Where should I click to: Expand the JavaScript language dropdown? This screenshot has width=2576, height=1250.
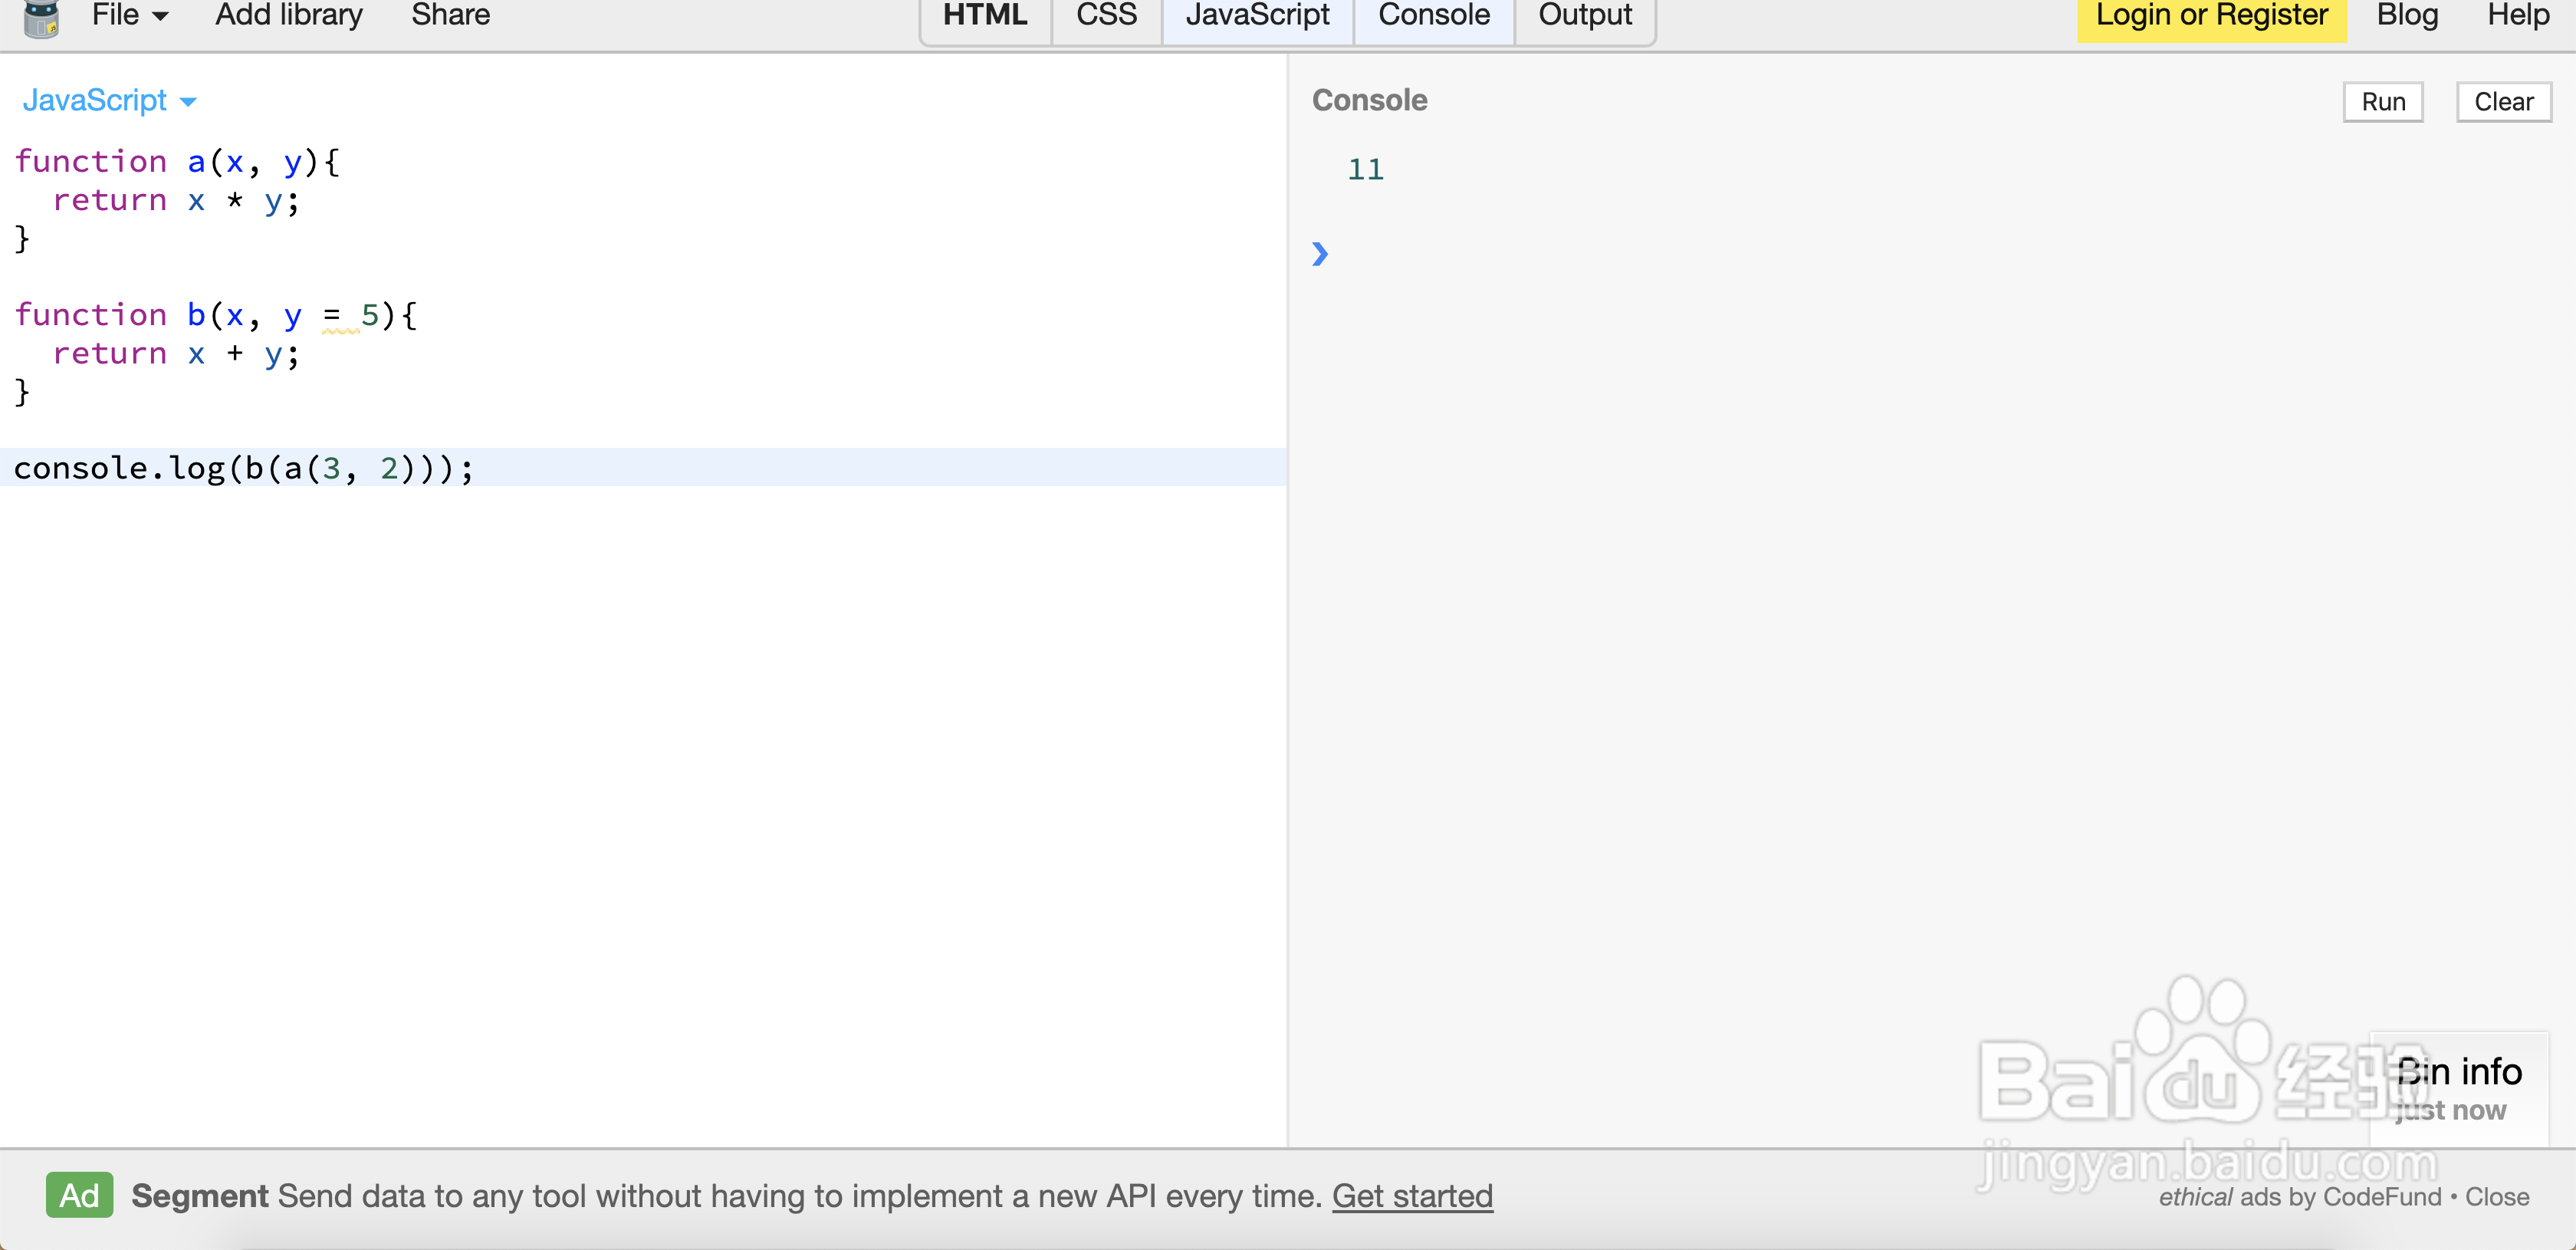(109, 100)
